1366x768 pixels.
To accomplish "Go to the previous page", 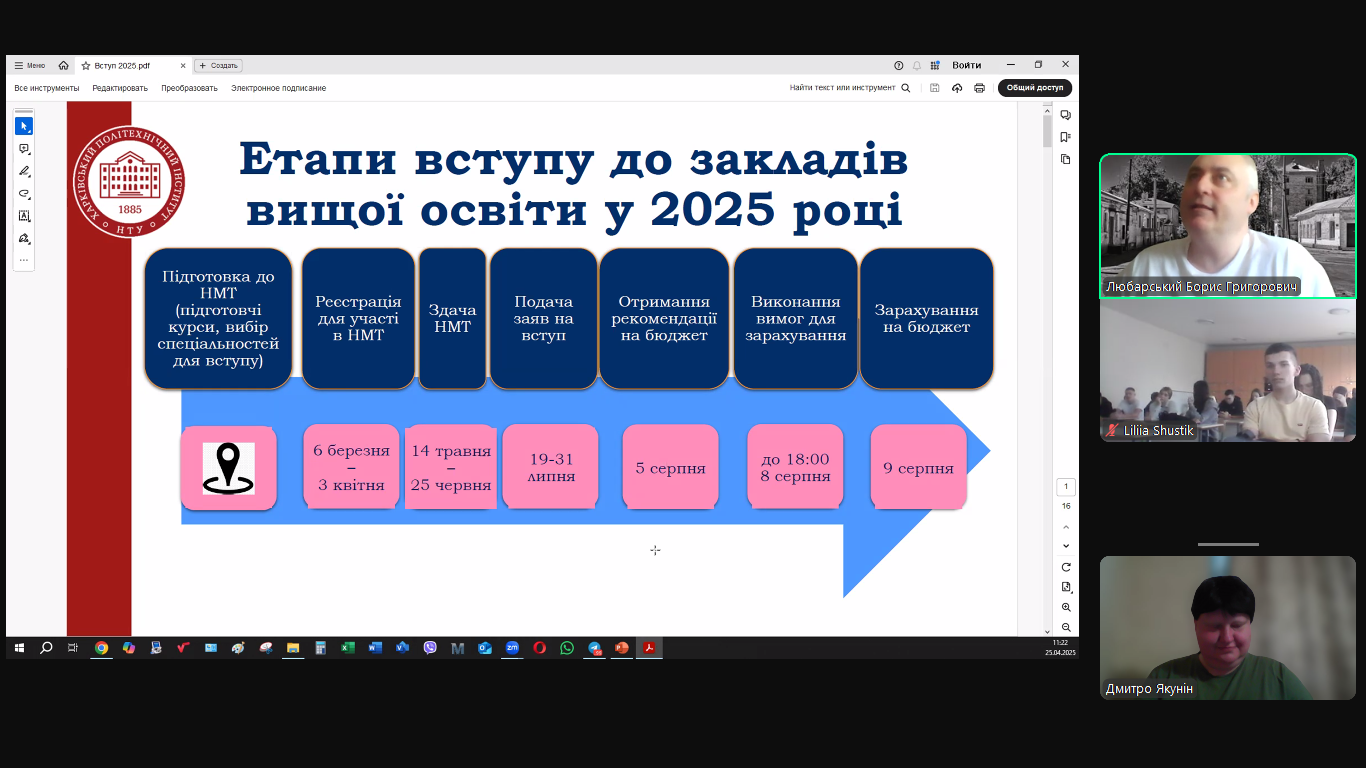I will point(1066,527).
